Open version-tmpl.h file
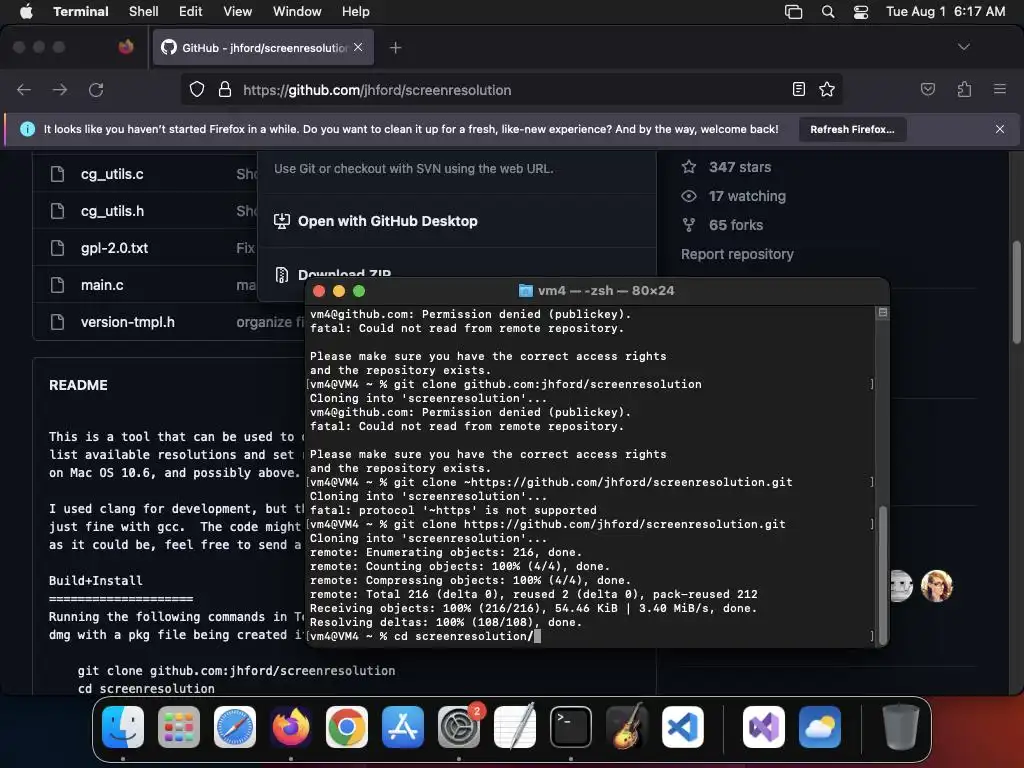 tap(127, 322)
